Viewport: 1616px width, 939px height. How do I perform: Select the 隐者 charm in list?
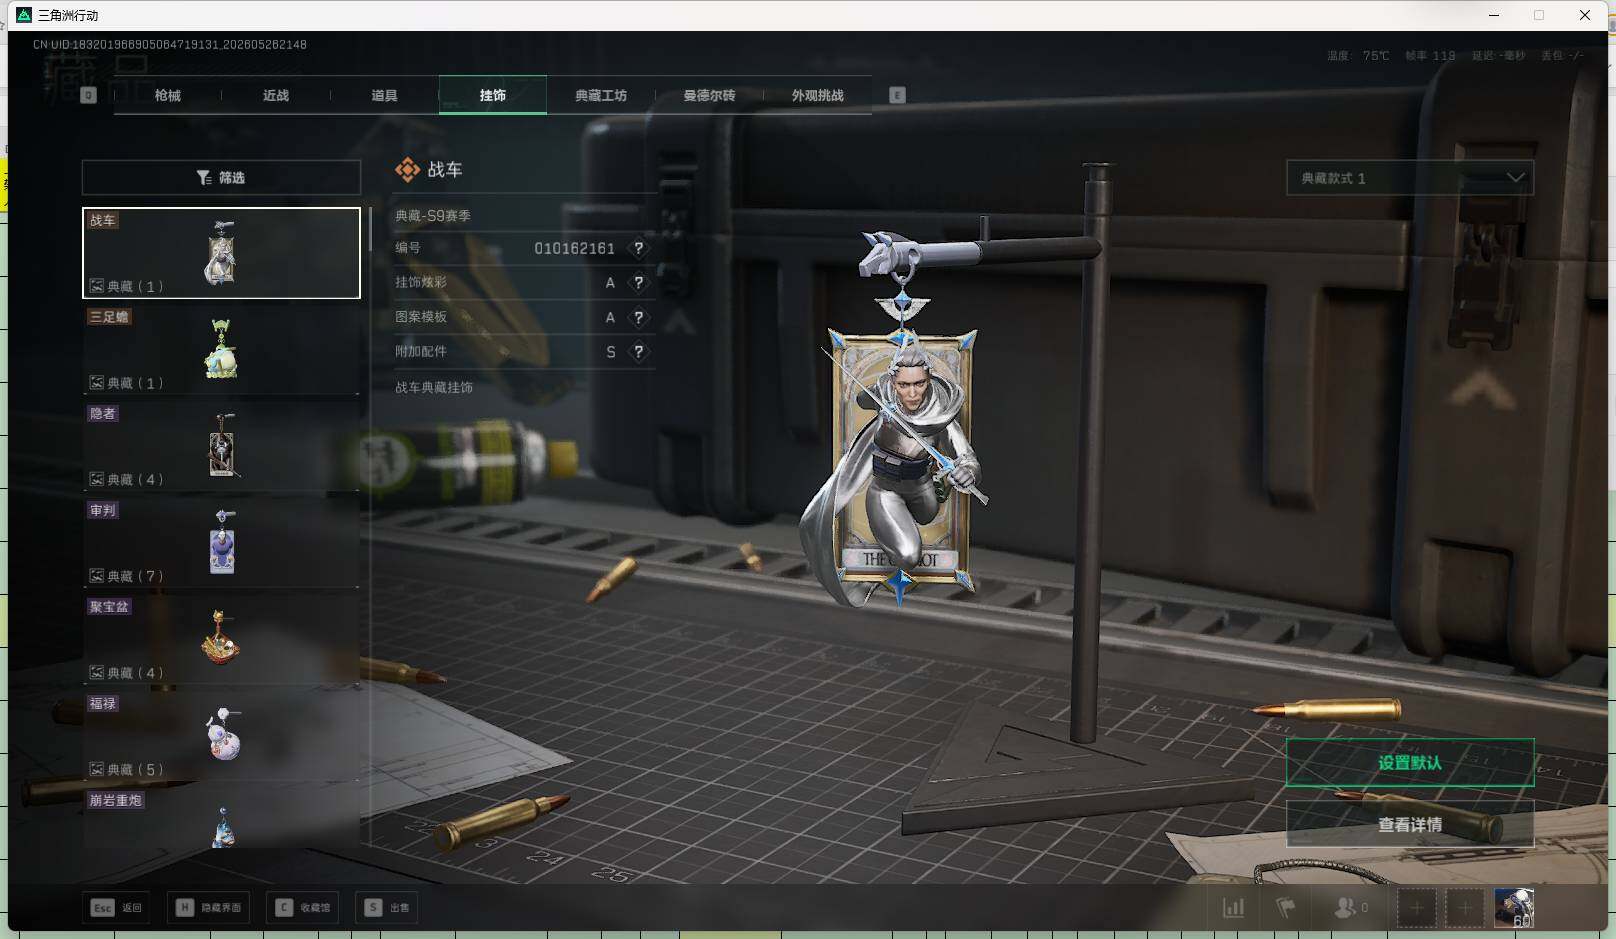tap(221, 446)
